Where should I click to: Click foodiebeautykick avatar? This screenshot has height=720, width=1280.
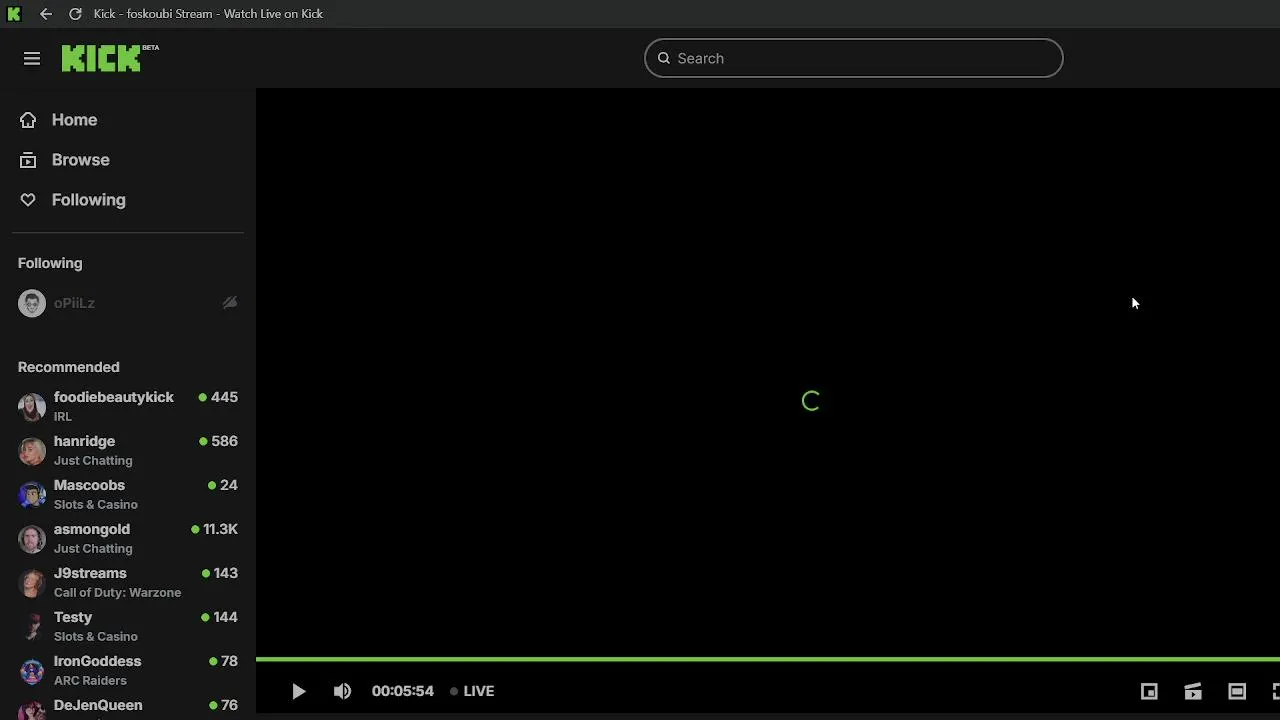32,407
